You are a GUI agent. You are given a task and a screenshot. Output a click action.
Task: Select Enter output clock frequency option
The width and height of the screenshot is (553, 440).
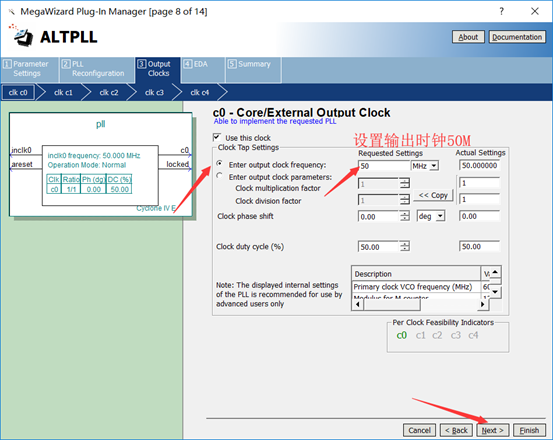[220, 164]
